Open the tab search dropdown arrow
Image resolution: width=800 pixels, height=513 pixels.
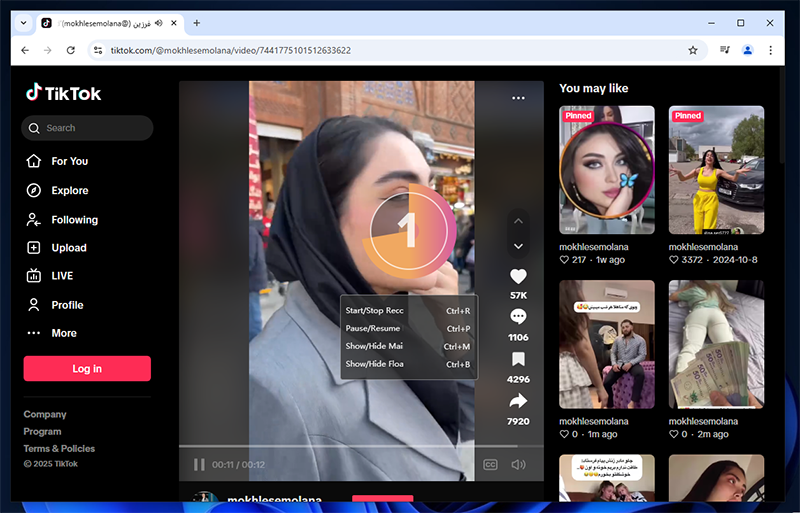click(23, 23)
